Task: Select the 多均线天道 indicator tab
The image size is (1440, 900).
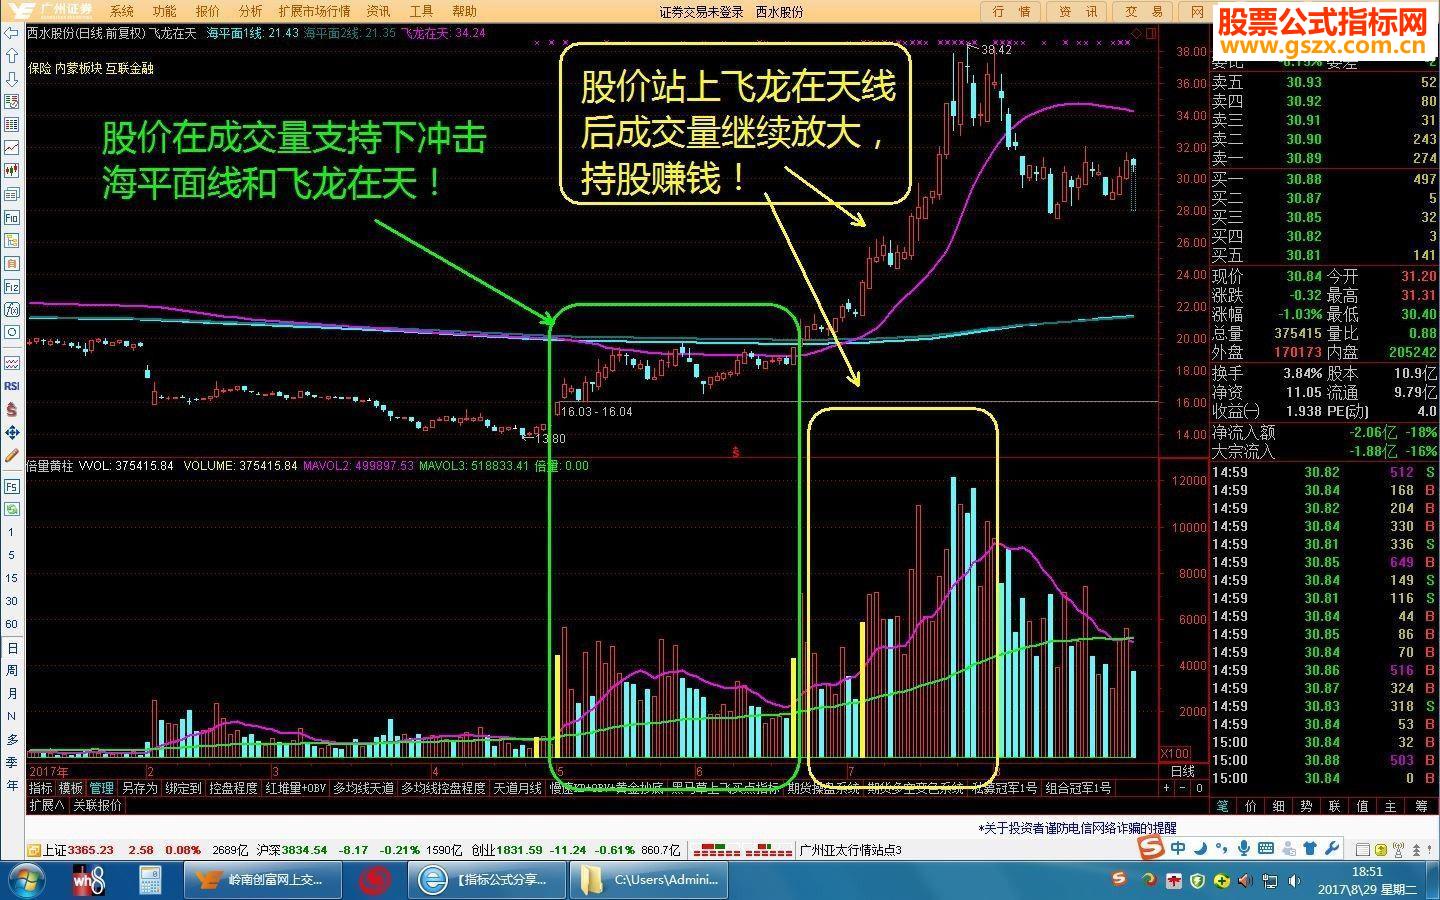Action: click(364, 788)
